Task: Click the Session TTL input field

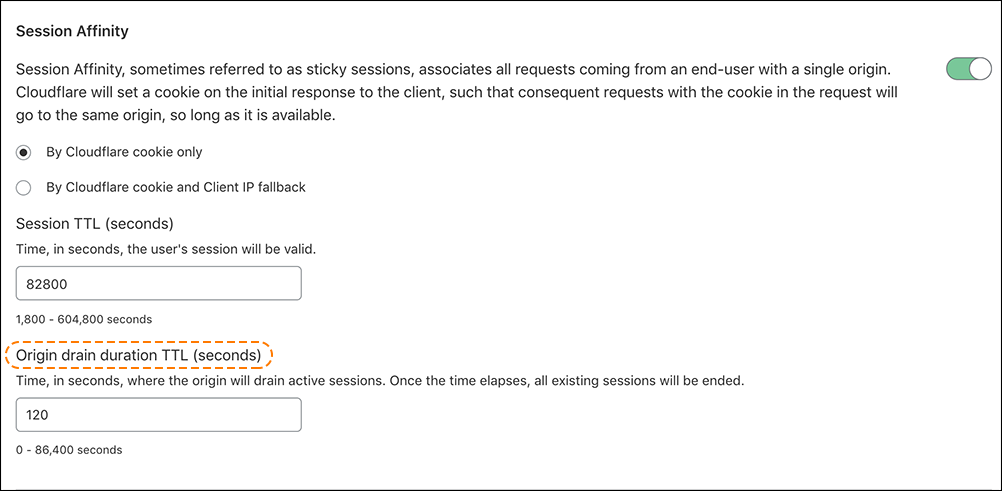Action: coord(159,283)
